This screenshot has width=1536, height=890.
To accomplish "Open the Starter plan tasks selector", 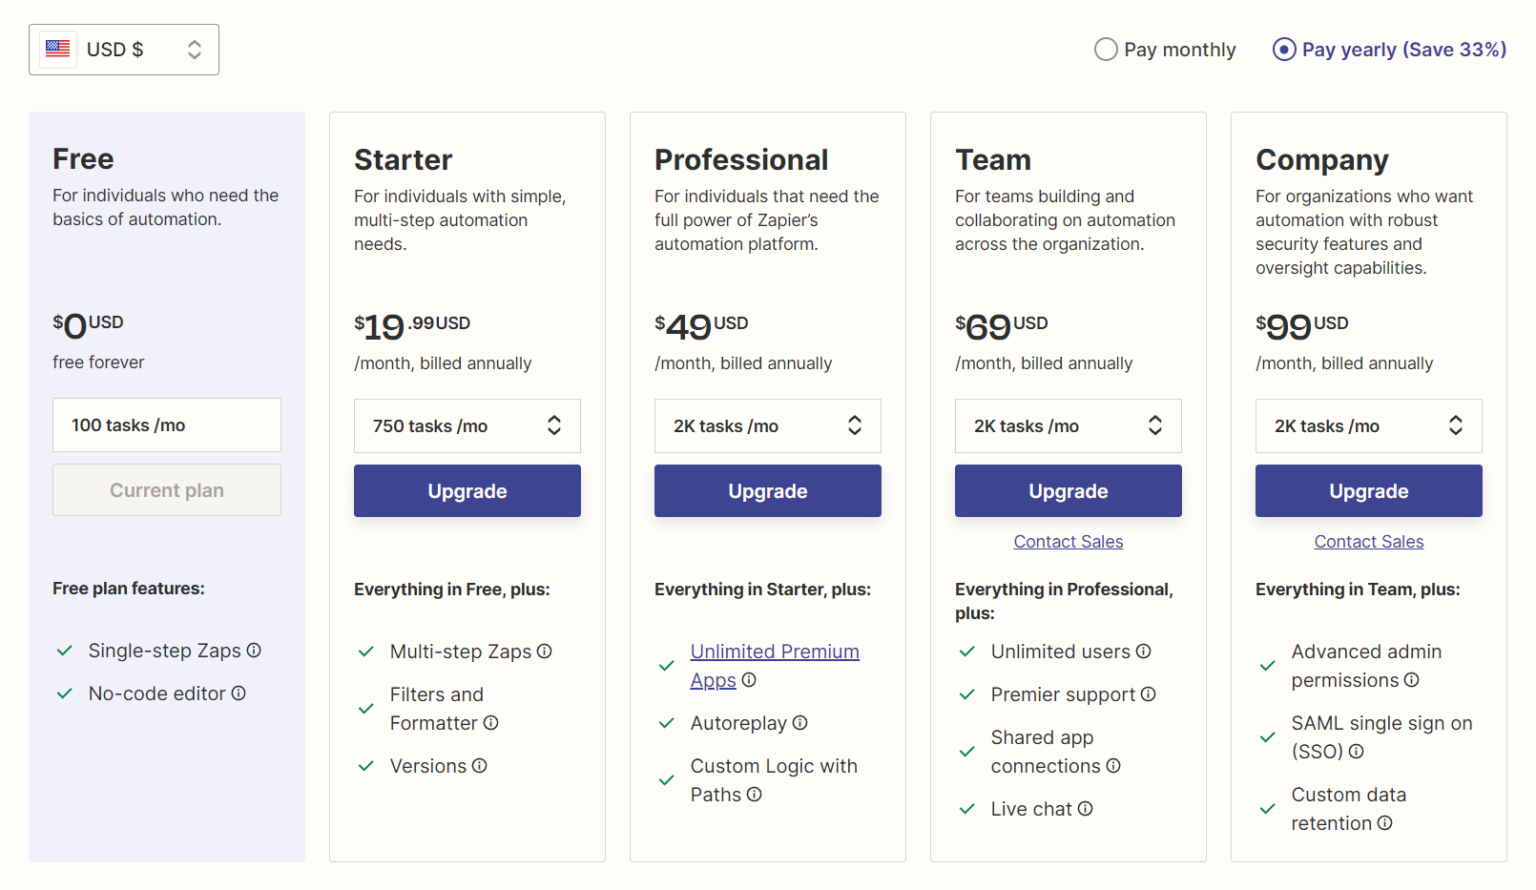I will click(466, 425).
